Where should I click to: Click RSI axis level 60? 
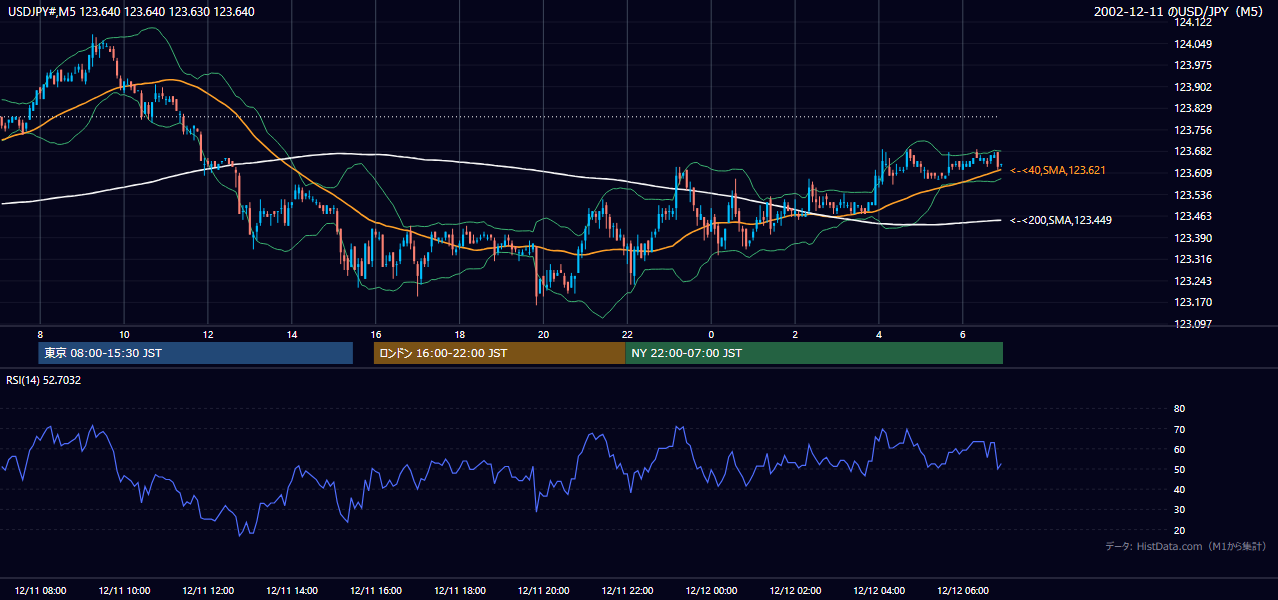pyautogui.click(x=1179, y=449)
